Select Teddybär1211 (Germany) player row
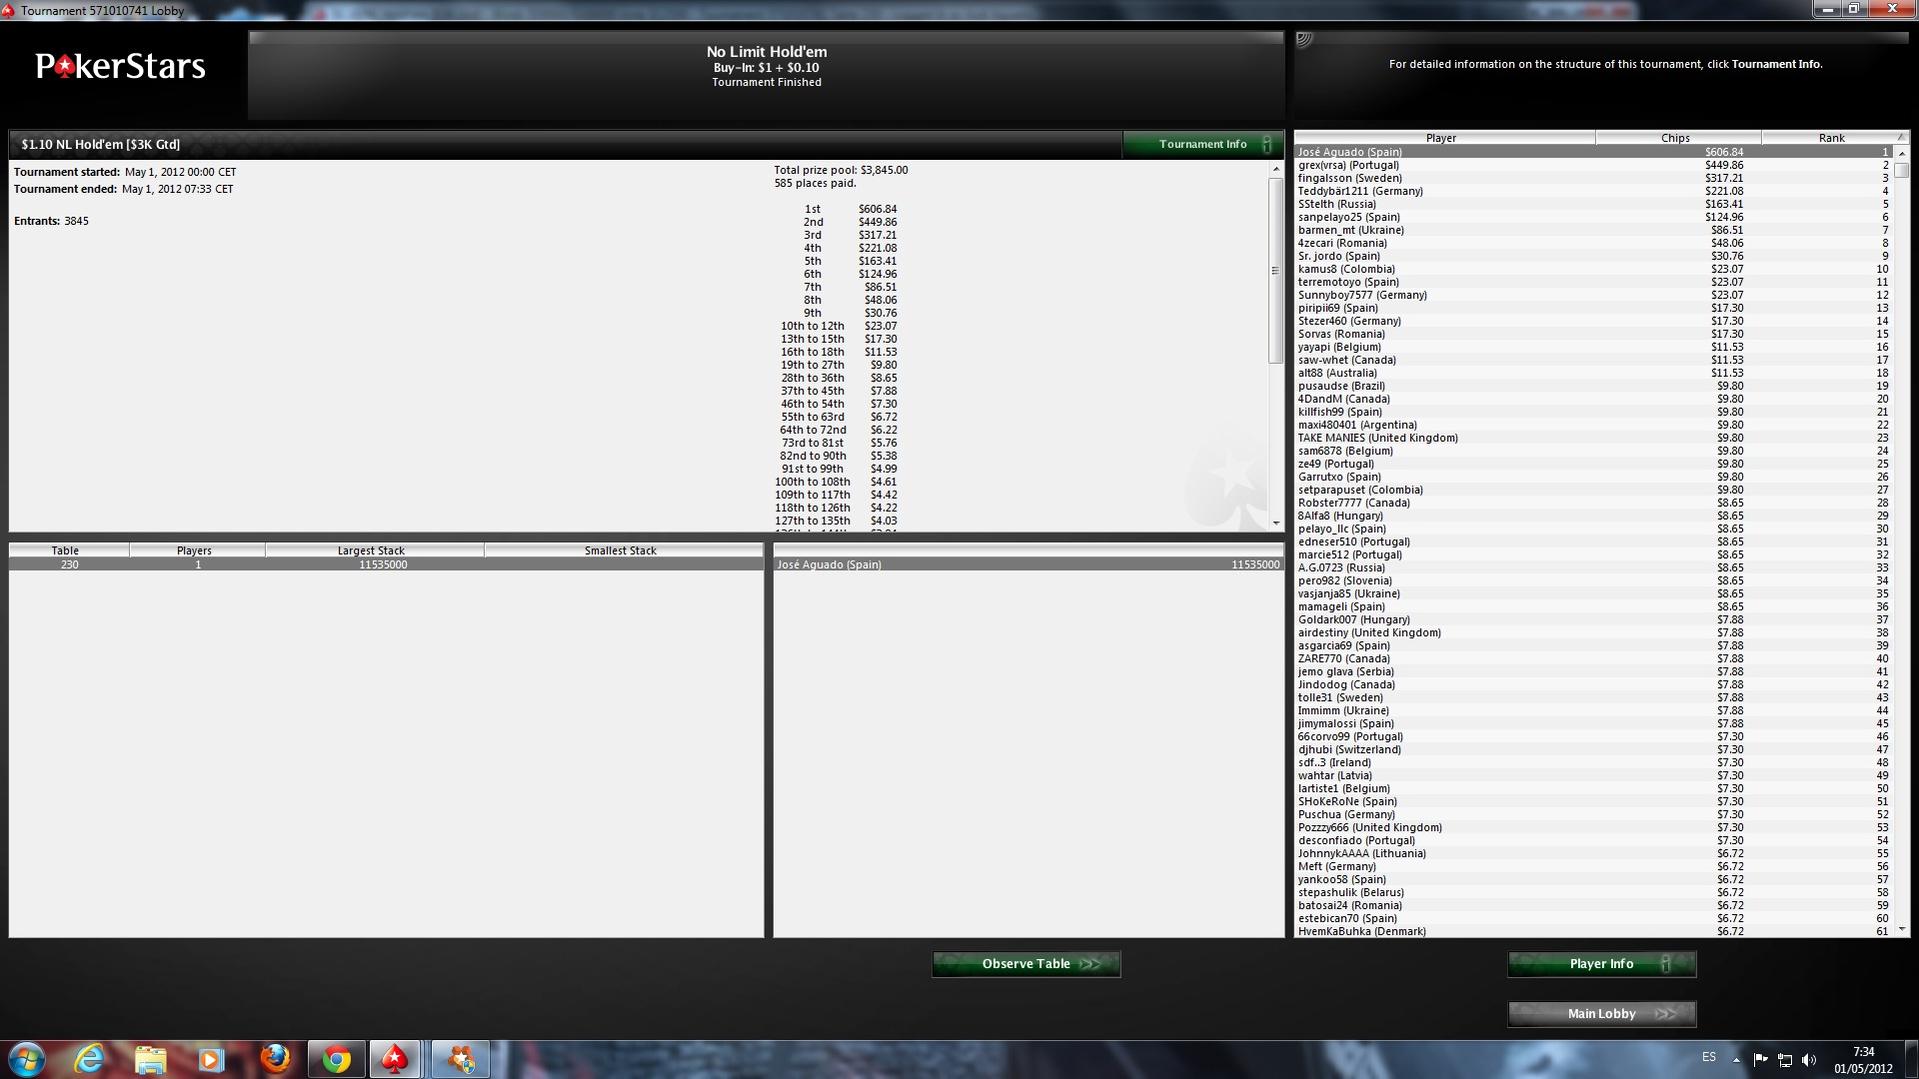 [x=1593, y=191]
